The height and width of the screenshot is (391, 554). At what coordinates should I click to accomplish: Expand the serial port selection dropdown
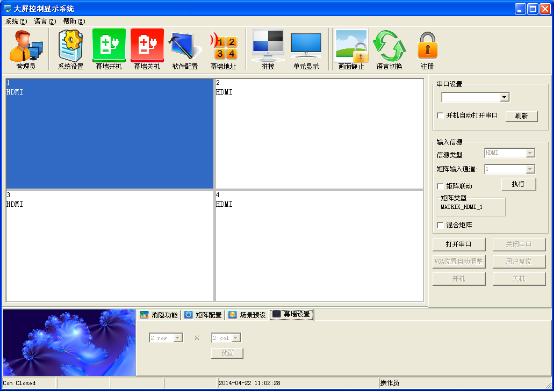[505, 97]
